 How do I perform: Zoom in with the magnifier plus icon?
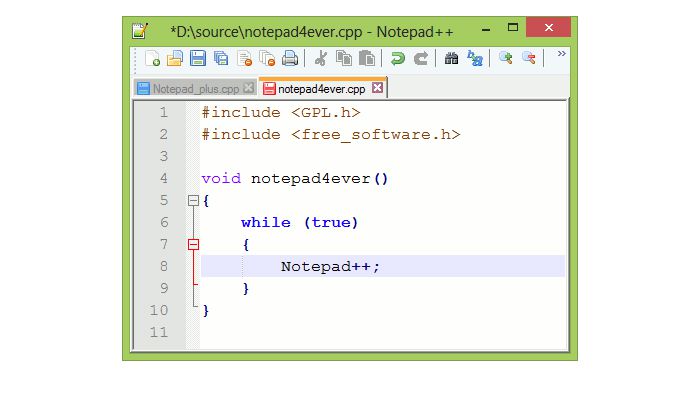[x=505, y=58]
